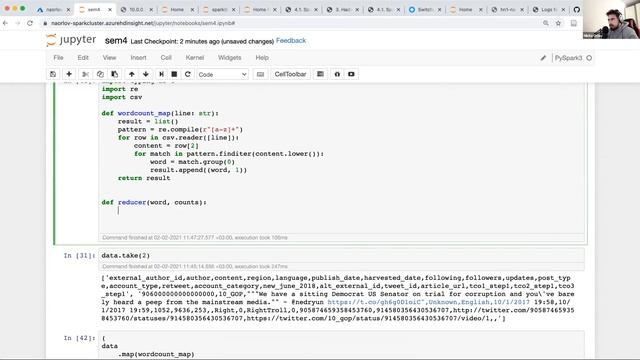The height and width of the screenshot is (360, 640).
Task: Click the def wordcount_map line
Action: pos(160,113)
